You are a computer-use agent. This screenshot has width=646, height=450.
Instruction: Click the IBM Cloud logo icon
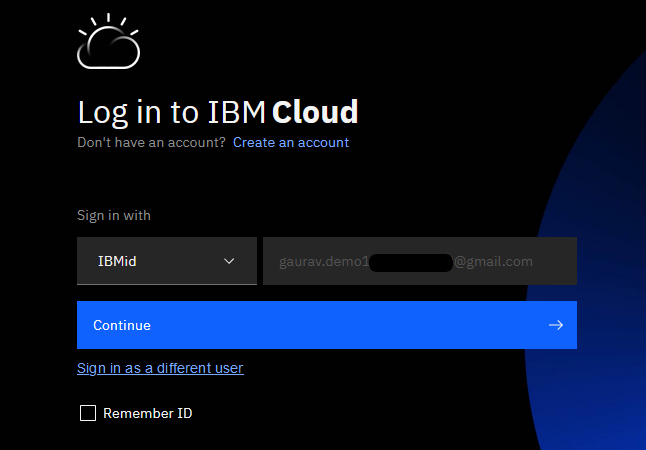coord(108,41)
